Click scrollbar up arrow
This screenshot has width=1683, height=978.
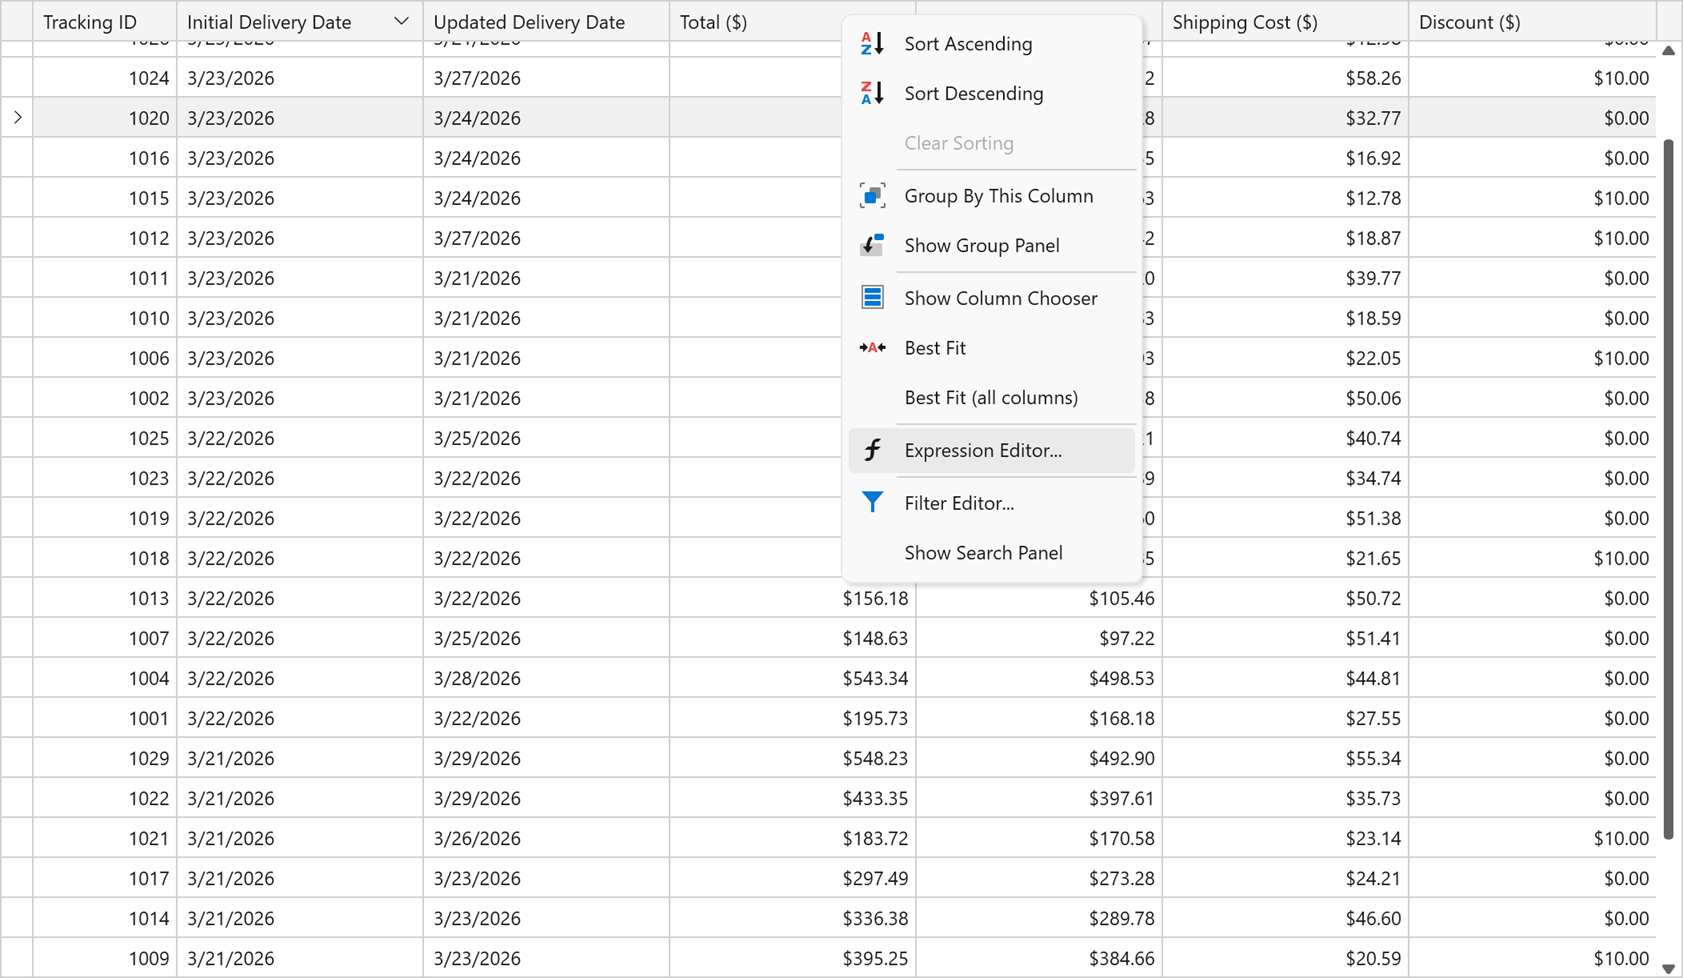(x=1668, y=51)
